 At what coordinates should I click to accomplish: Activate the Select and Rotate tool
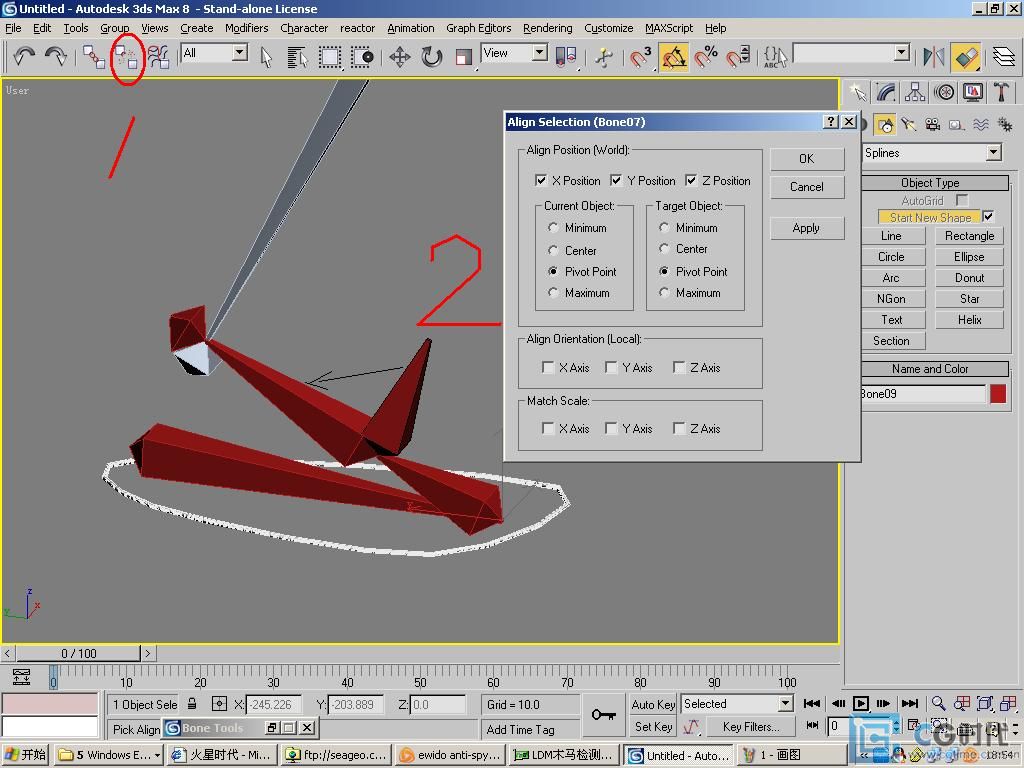[x=432, y=57]
